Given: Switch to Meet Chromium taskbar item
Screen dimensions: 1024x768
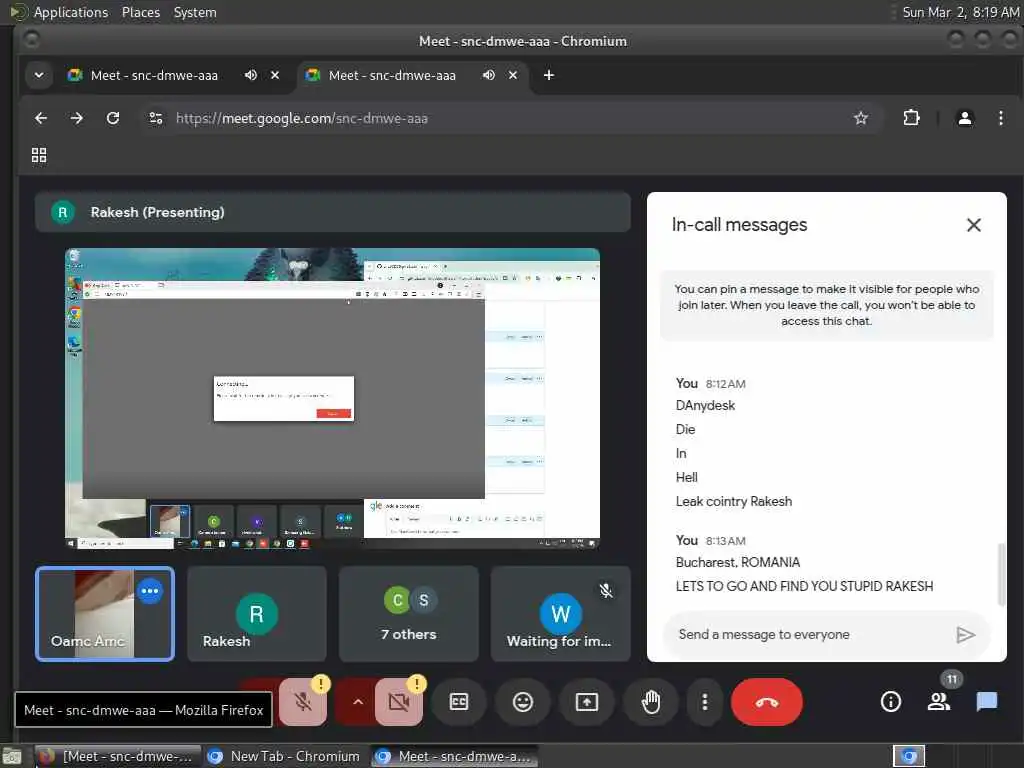Looking at the screenshot, I should pyautogui.click(x=455, y=756).
